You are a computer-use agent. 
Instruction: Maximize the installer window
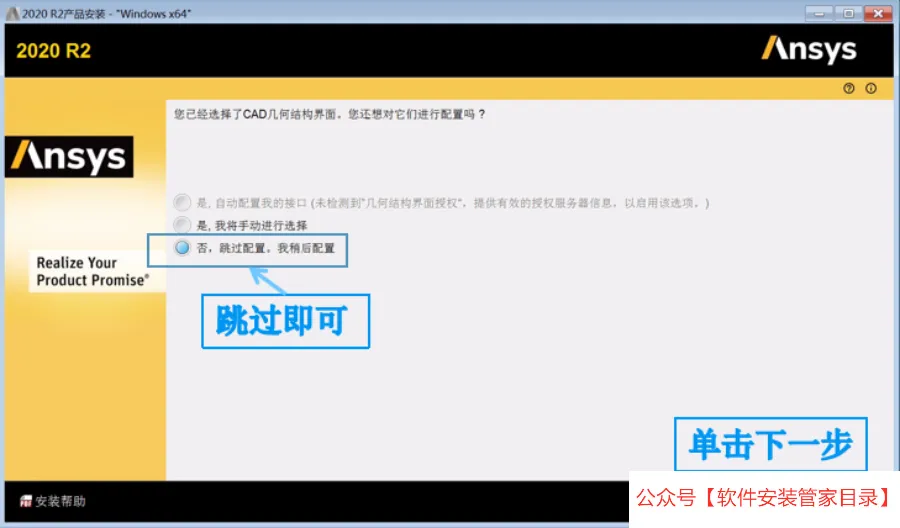click(848, 13)
